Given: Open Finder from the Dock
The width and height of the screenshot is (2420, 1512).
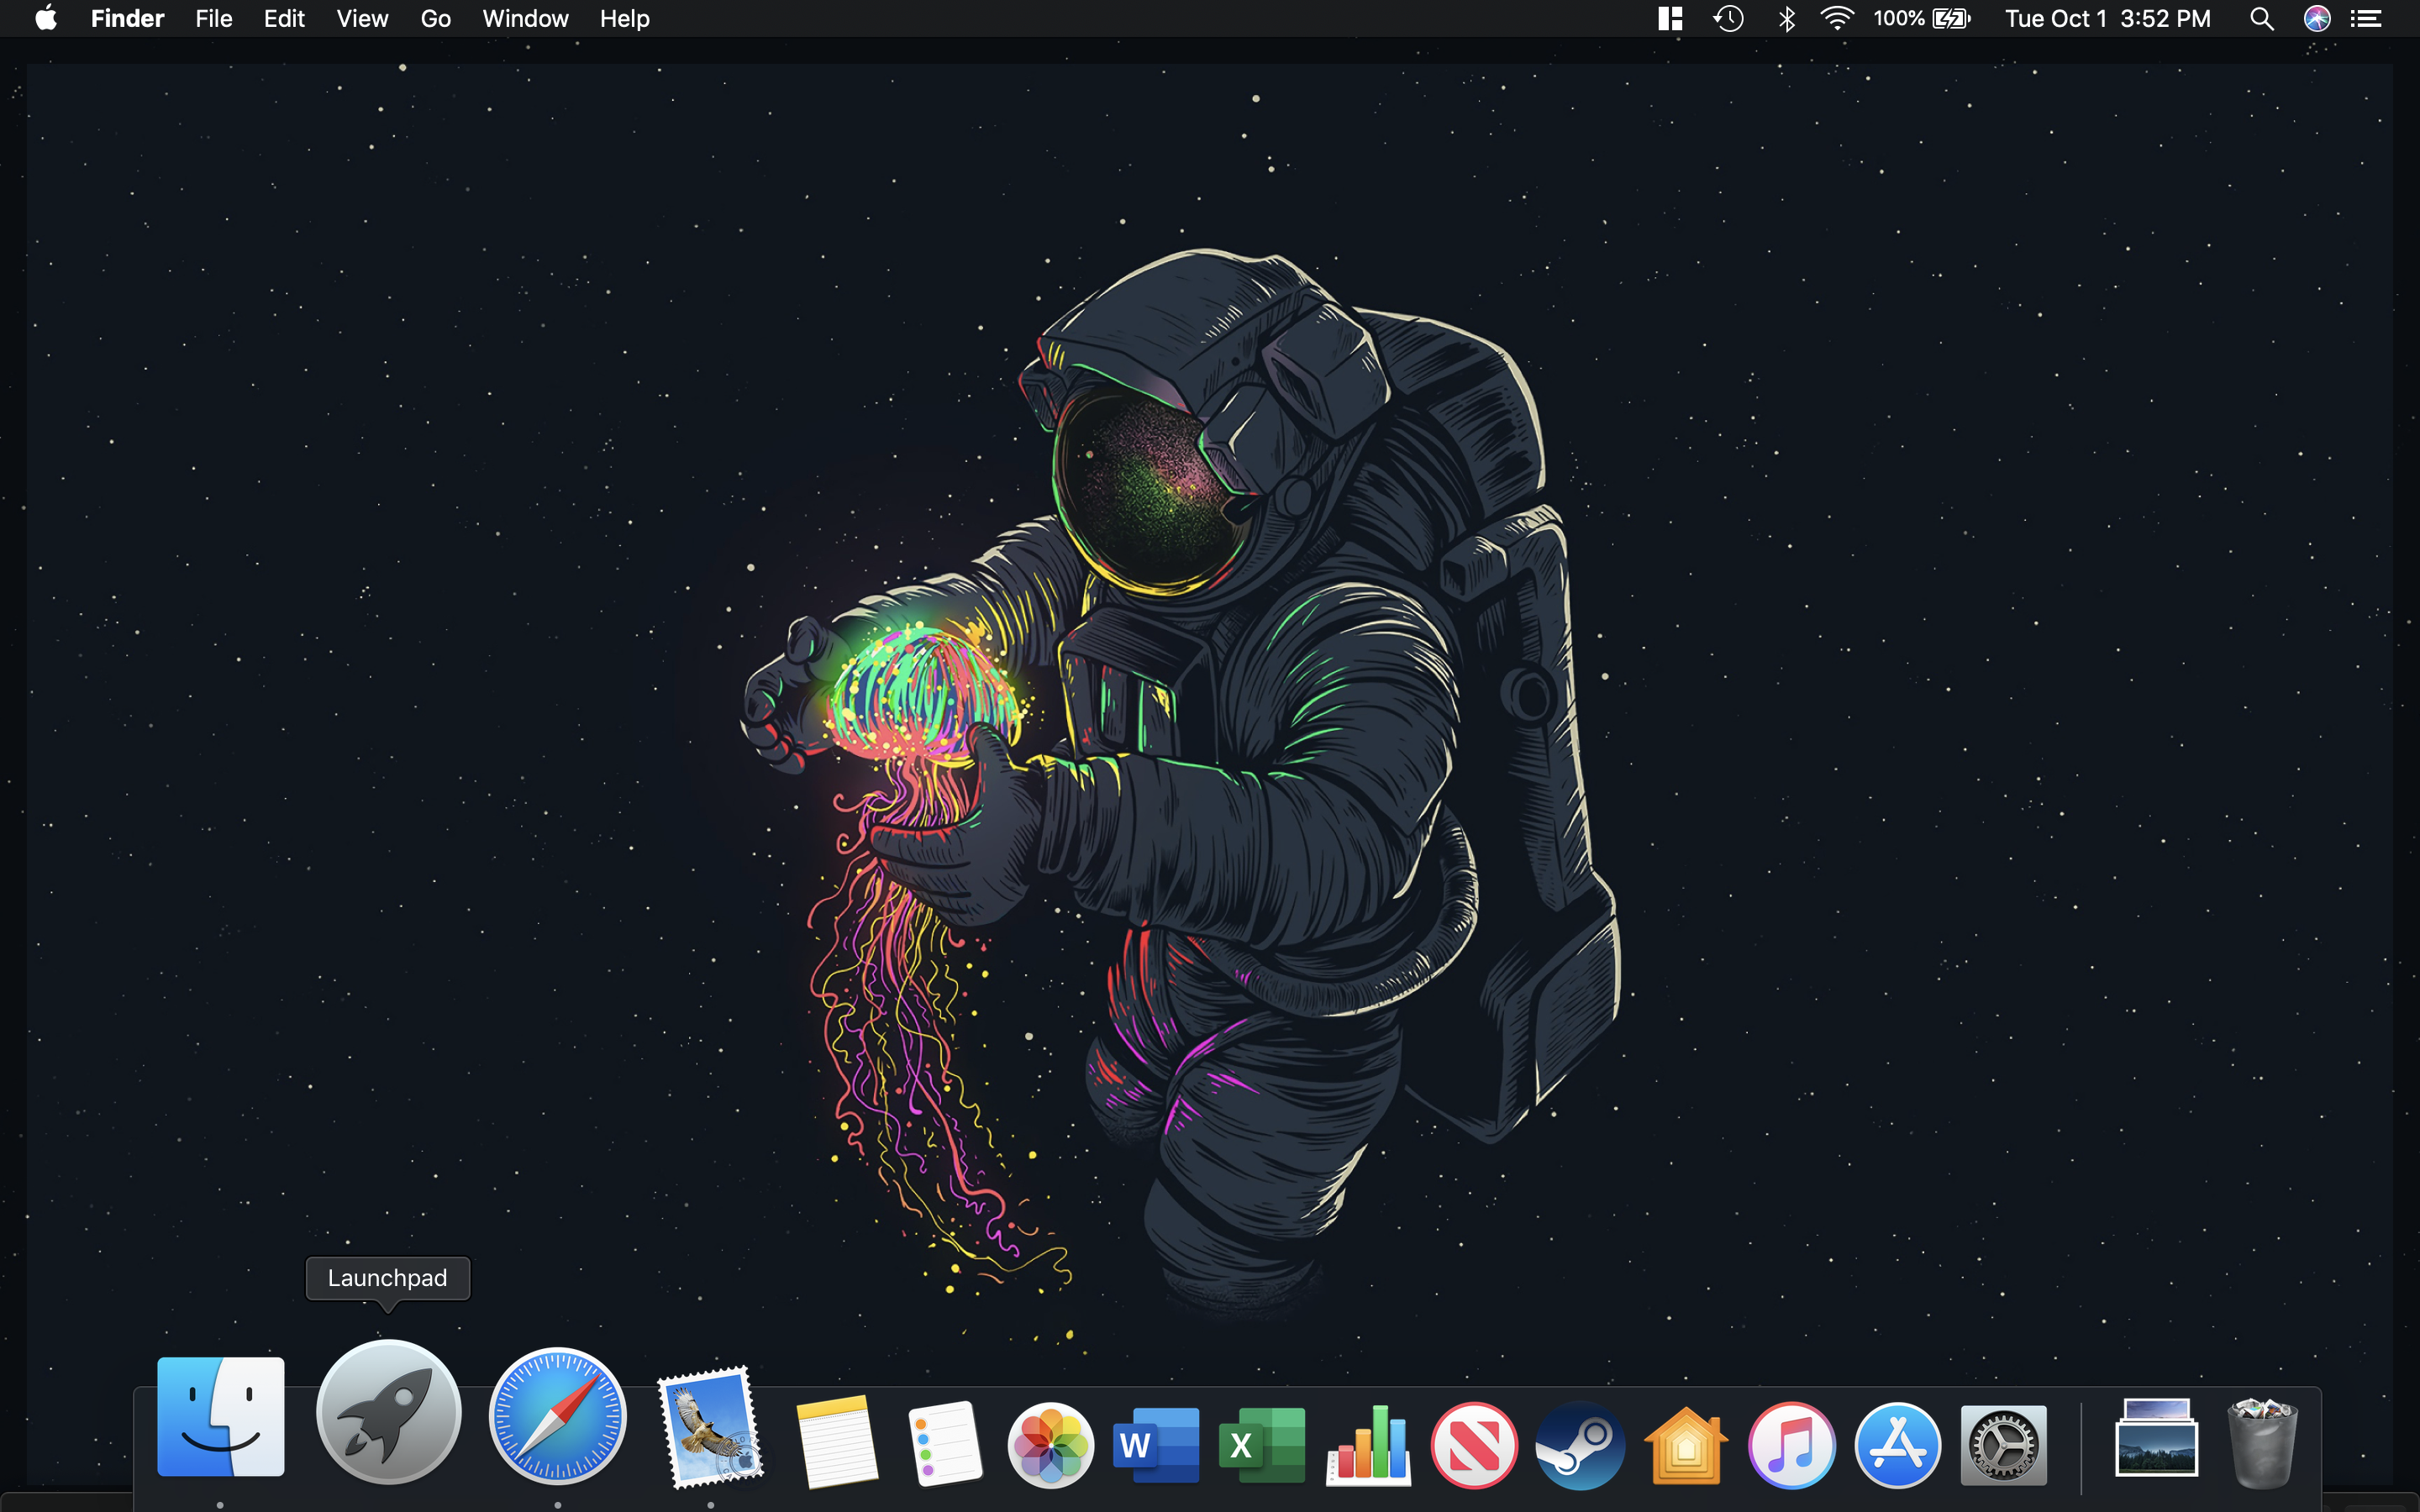Looking at the screenshot, I should pyautogui.click(x=220, y=1416).
